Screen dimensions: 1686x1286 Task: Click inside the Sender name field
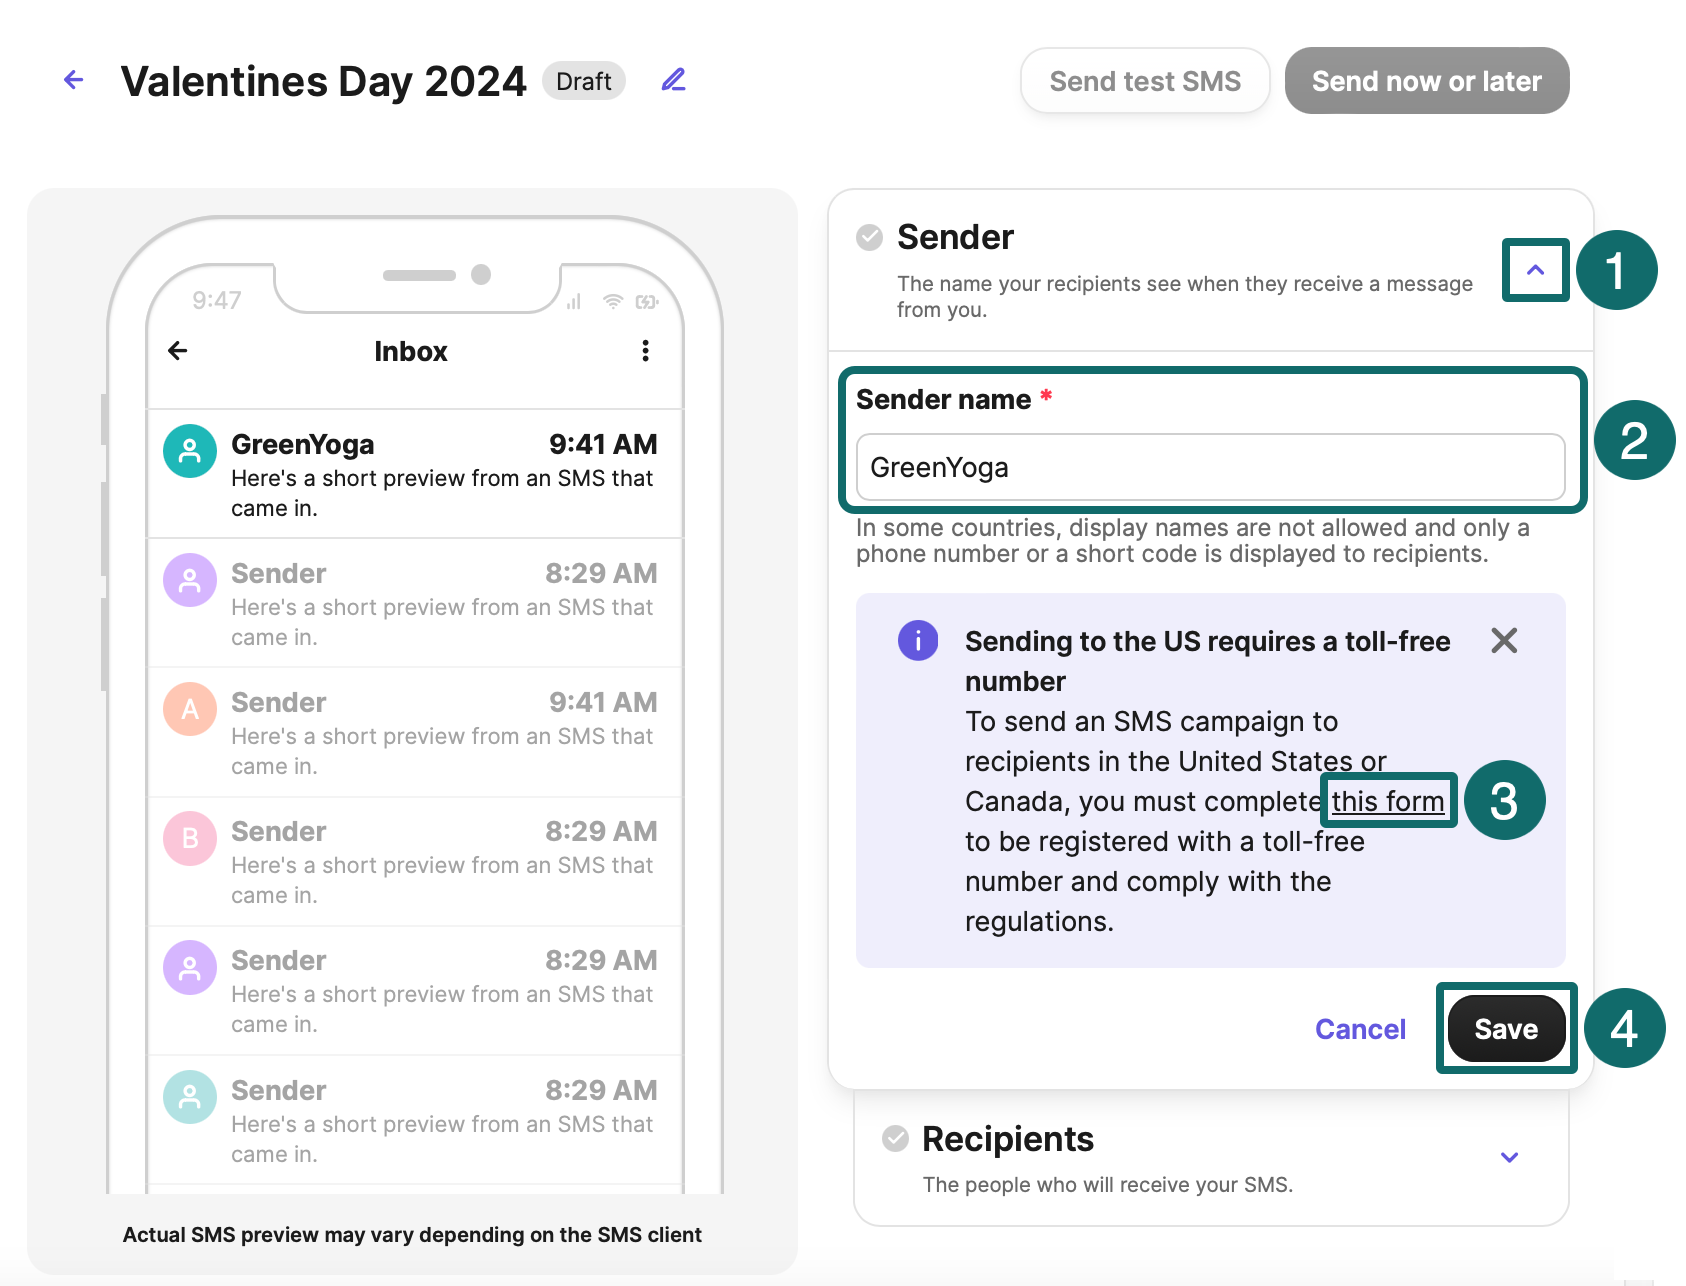coord(1210,467)
